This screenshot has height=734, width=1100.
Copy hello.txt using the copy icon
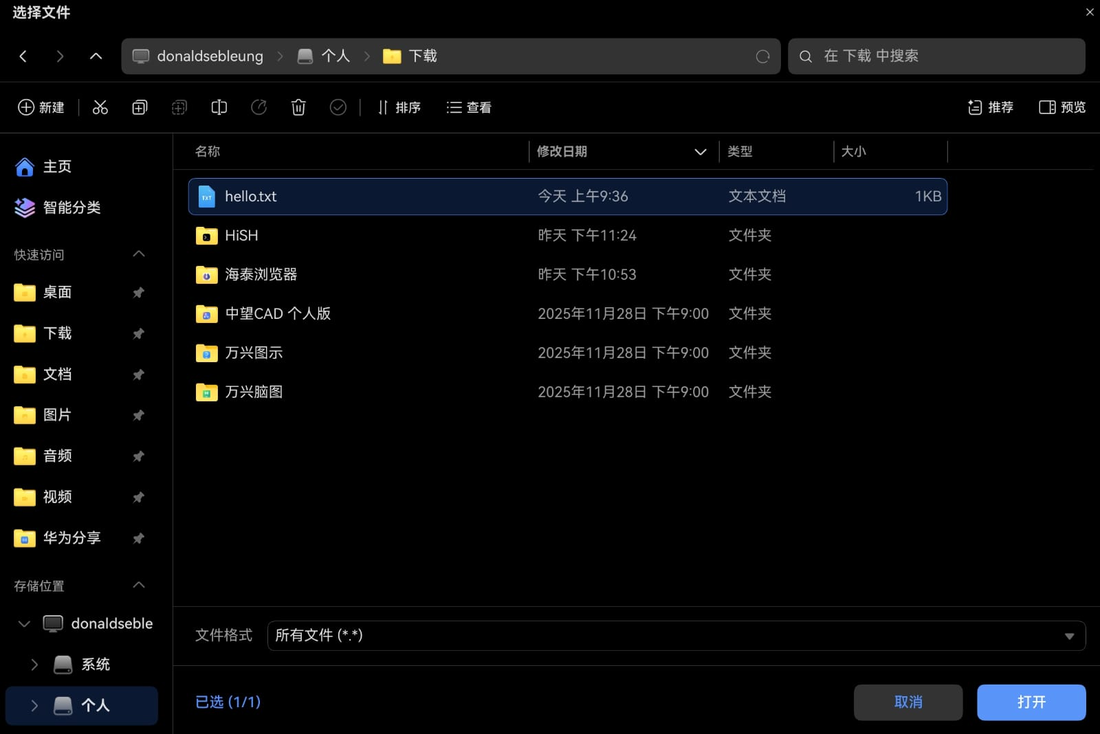pyautogui.click(x=139, y=107)
